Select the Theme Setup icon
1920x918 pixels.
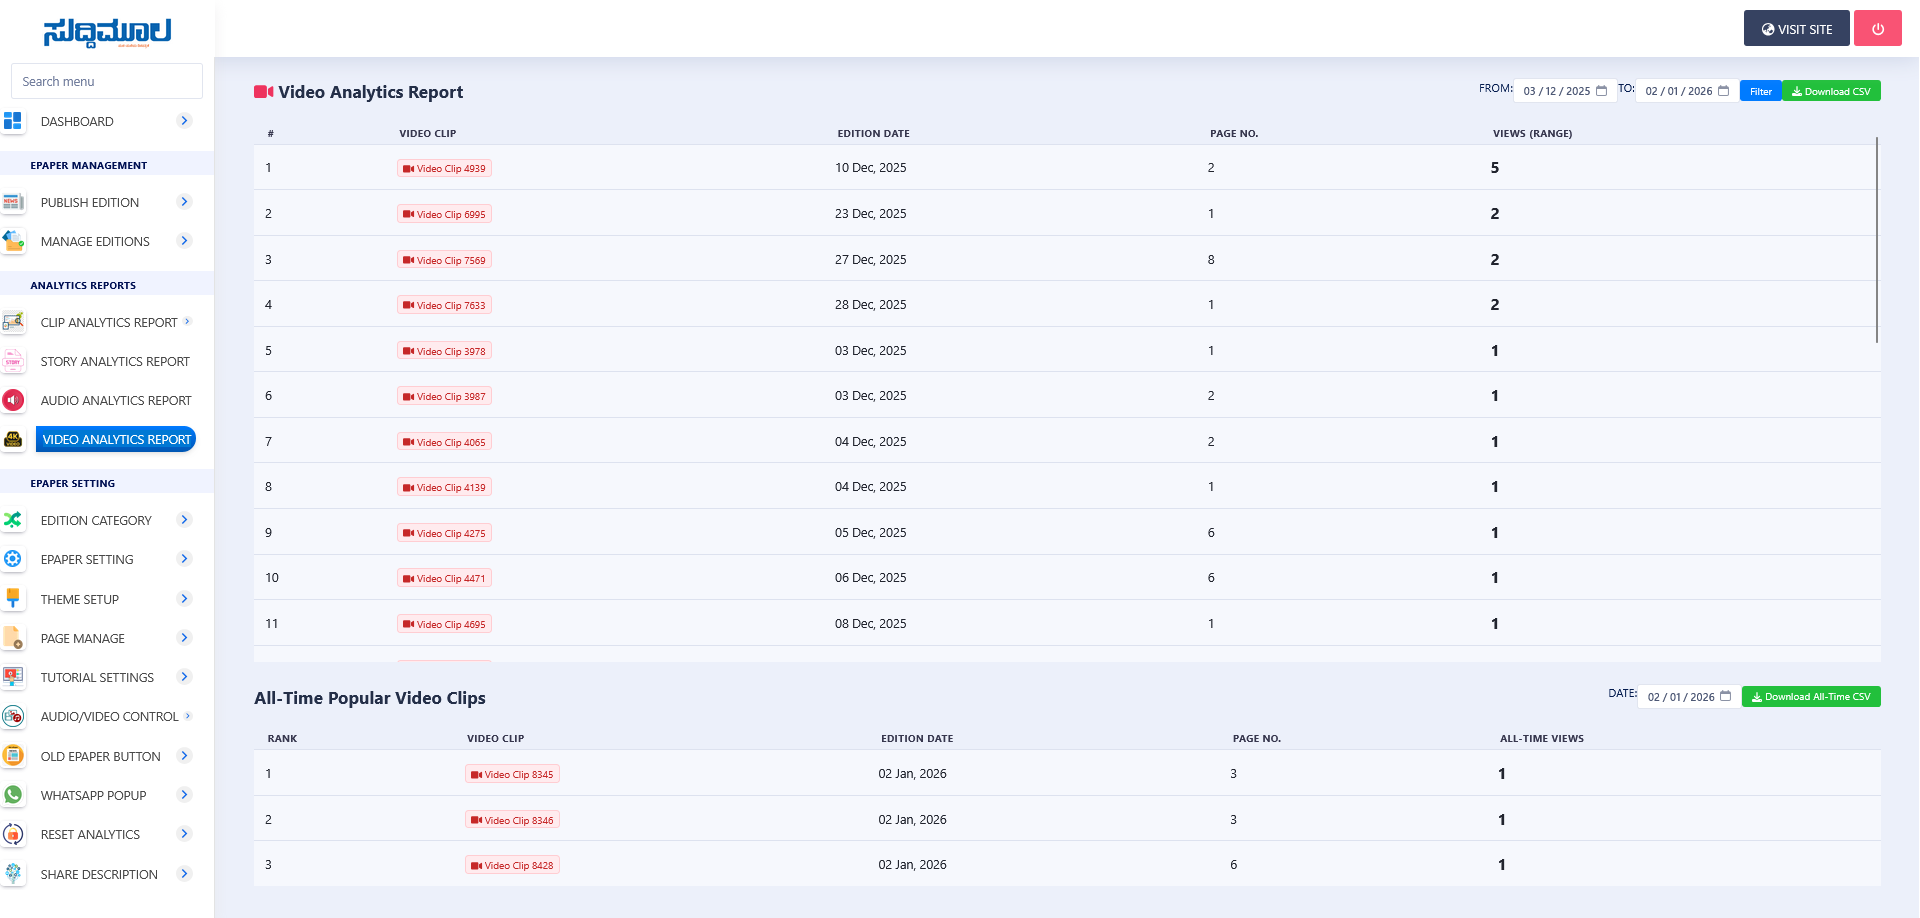point(14,598)
